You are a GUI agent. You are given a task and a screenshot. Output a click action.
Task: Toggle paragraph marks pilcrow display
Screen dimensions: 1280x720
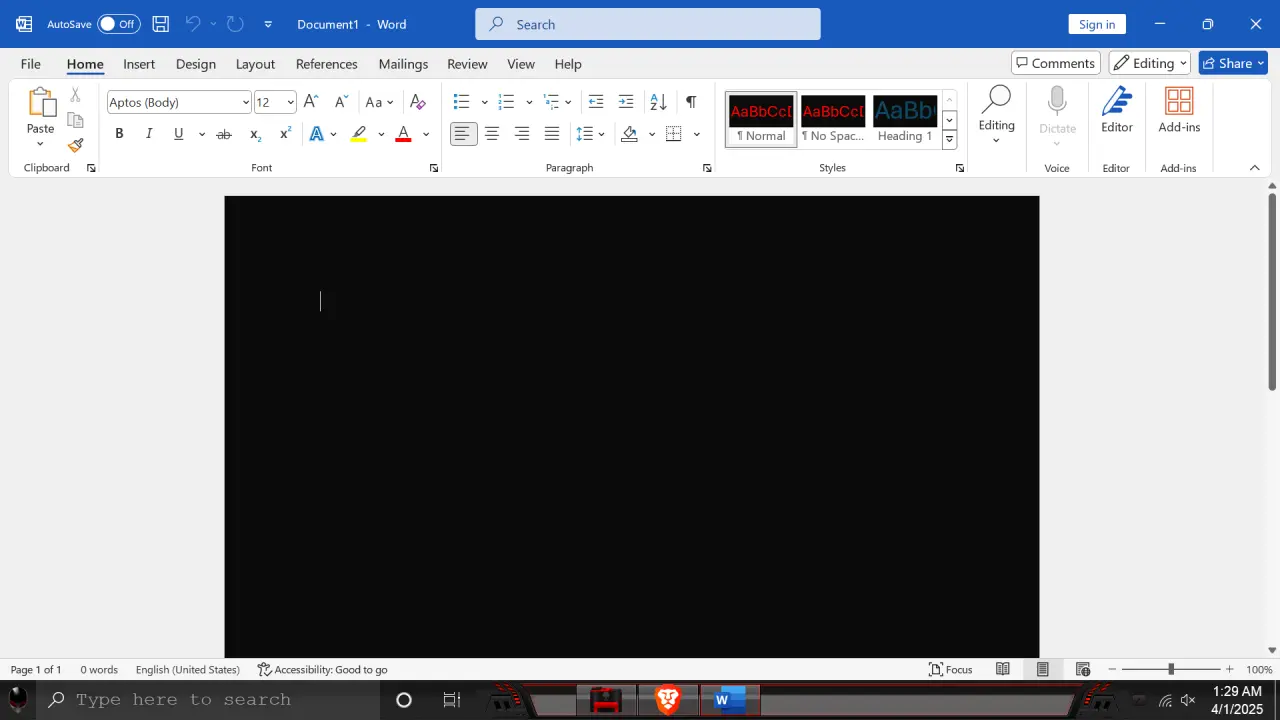(x=691, y=102)
